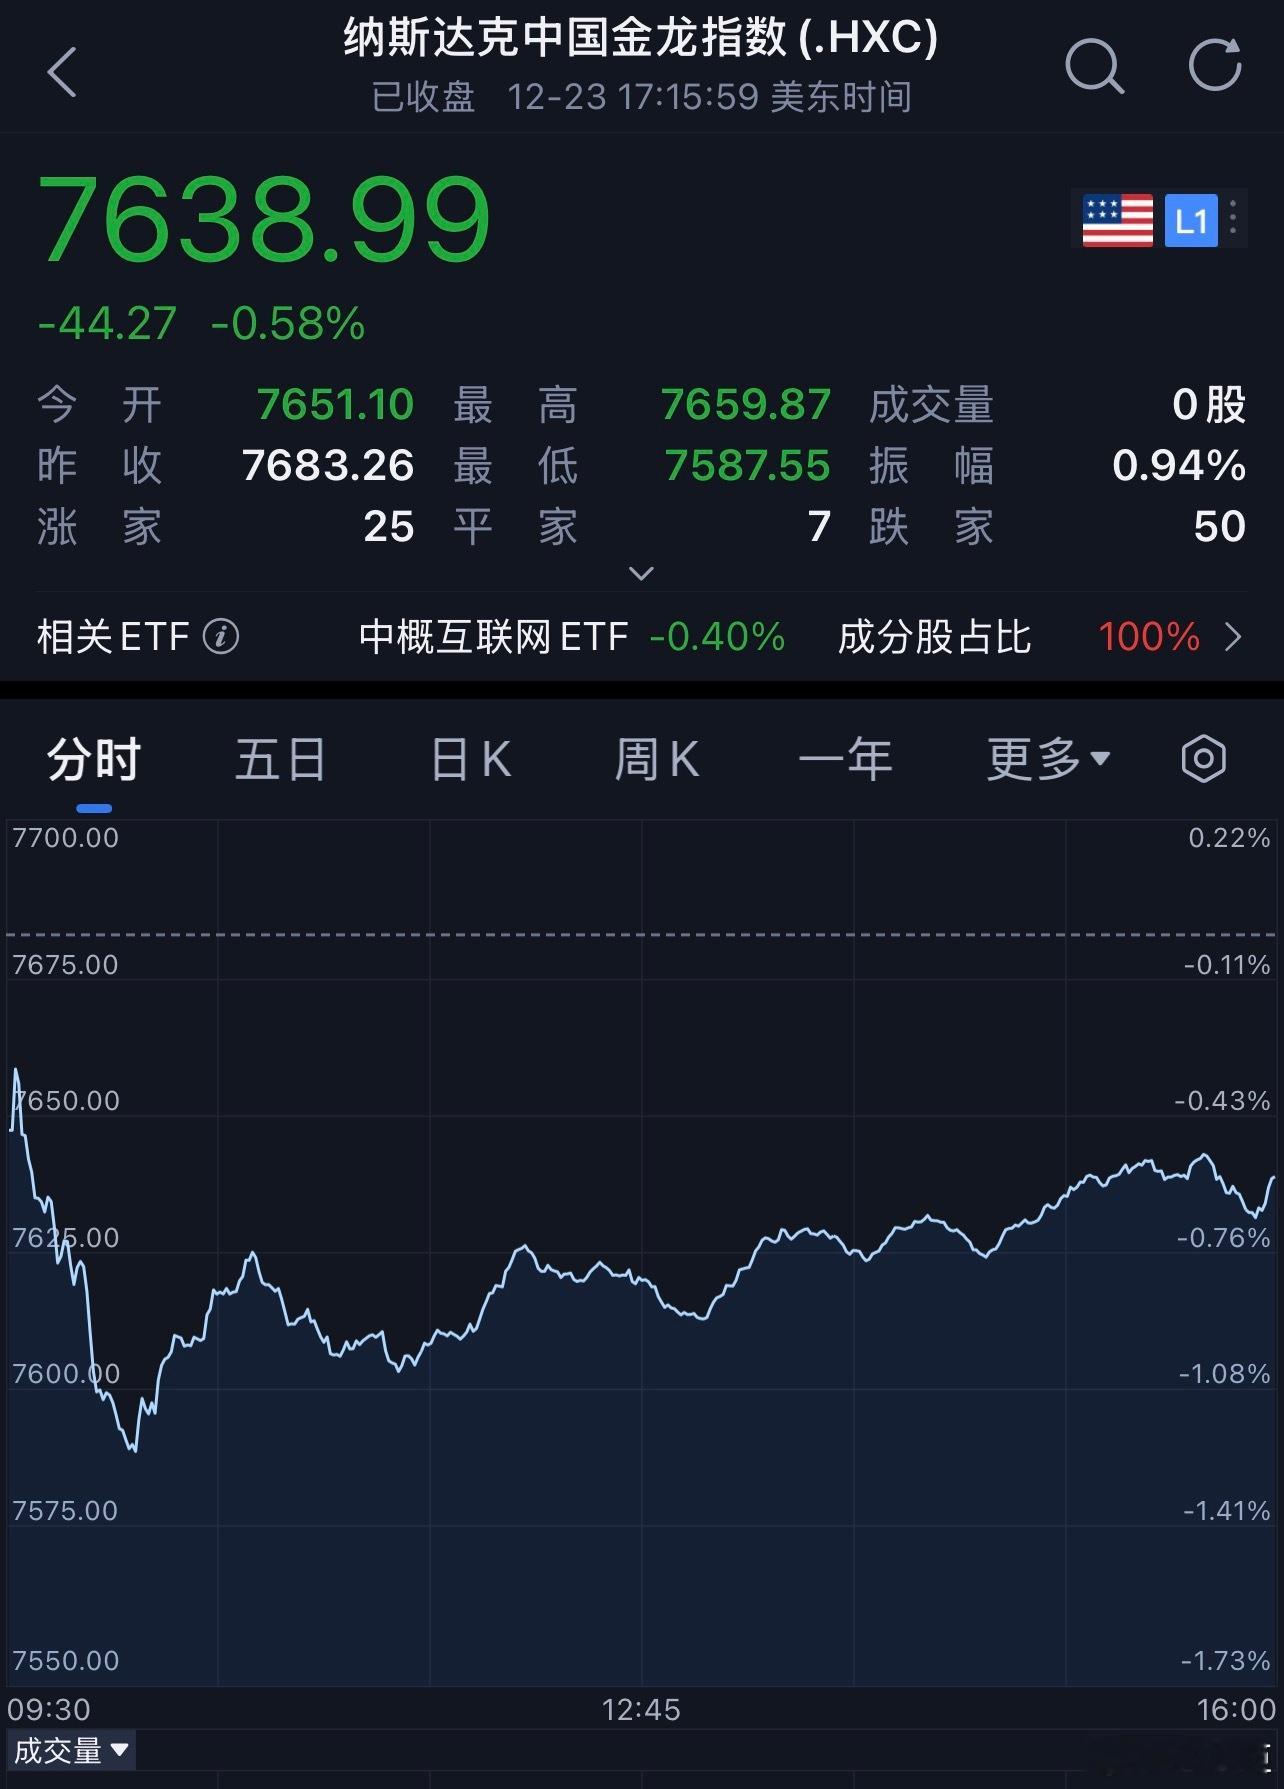1284x1789 pixels.
Task: Tap the back arrow icon
Action: [62, 72]
